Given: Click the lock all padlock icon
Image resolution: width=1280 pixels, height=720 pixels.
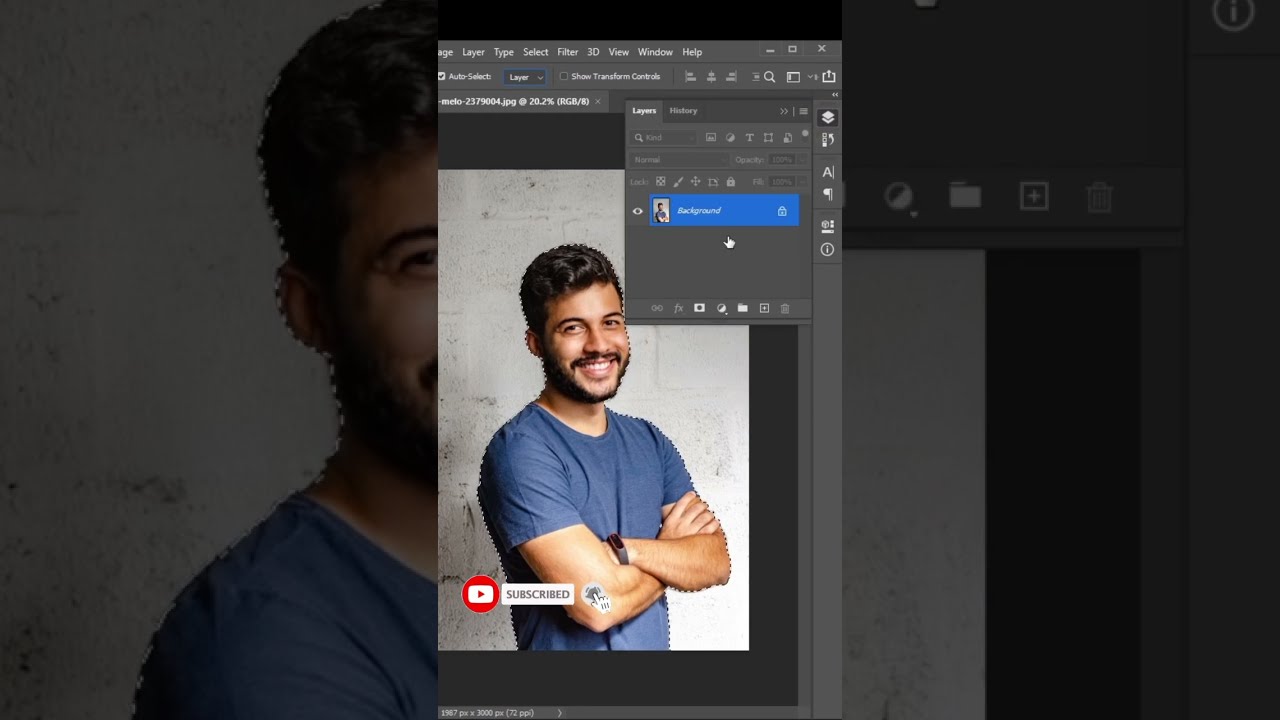Looking at the screenshot, I should tap(730, 182).
